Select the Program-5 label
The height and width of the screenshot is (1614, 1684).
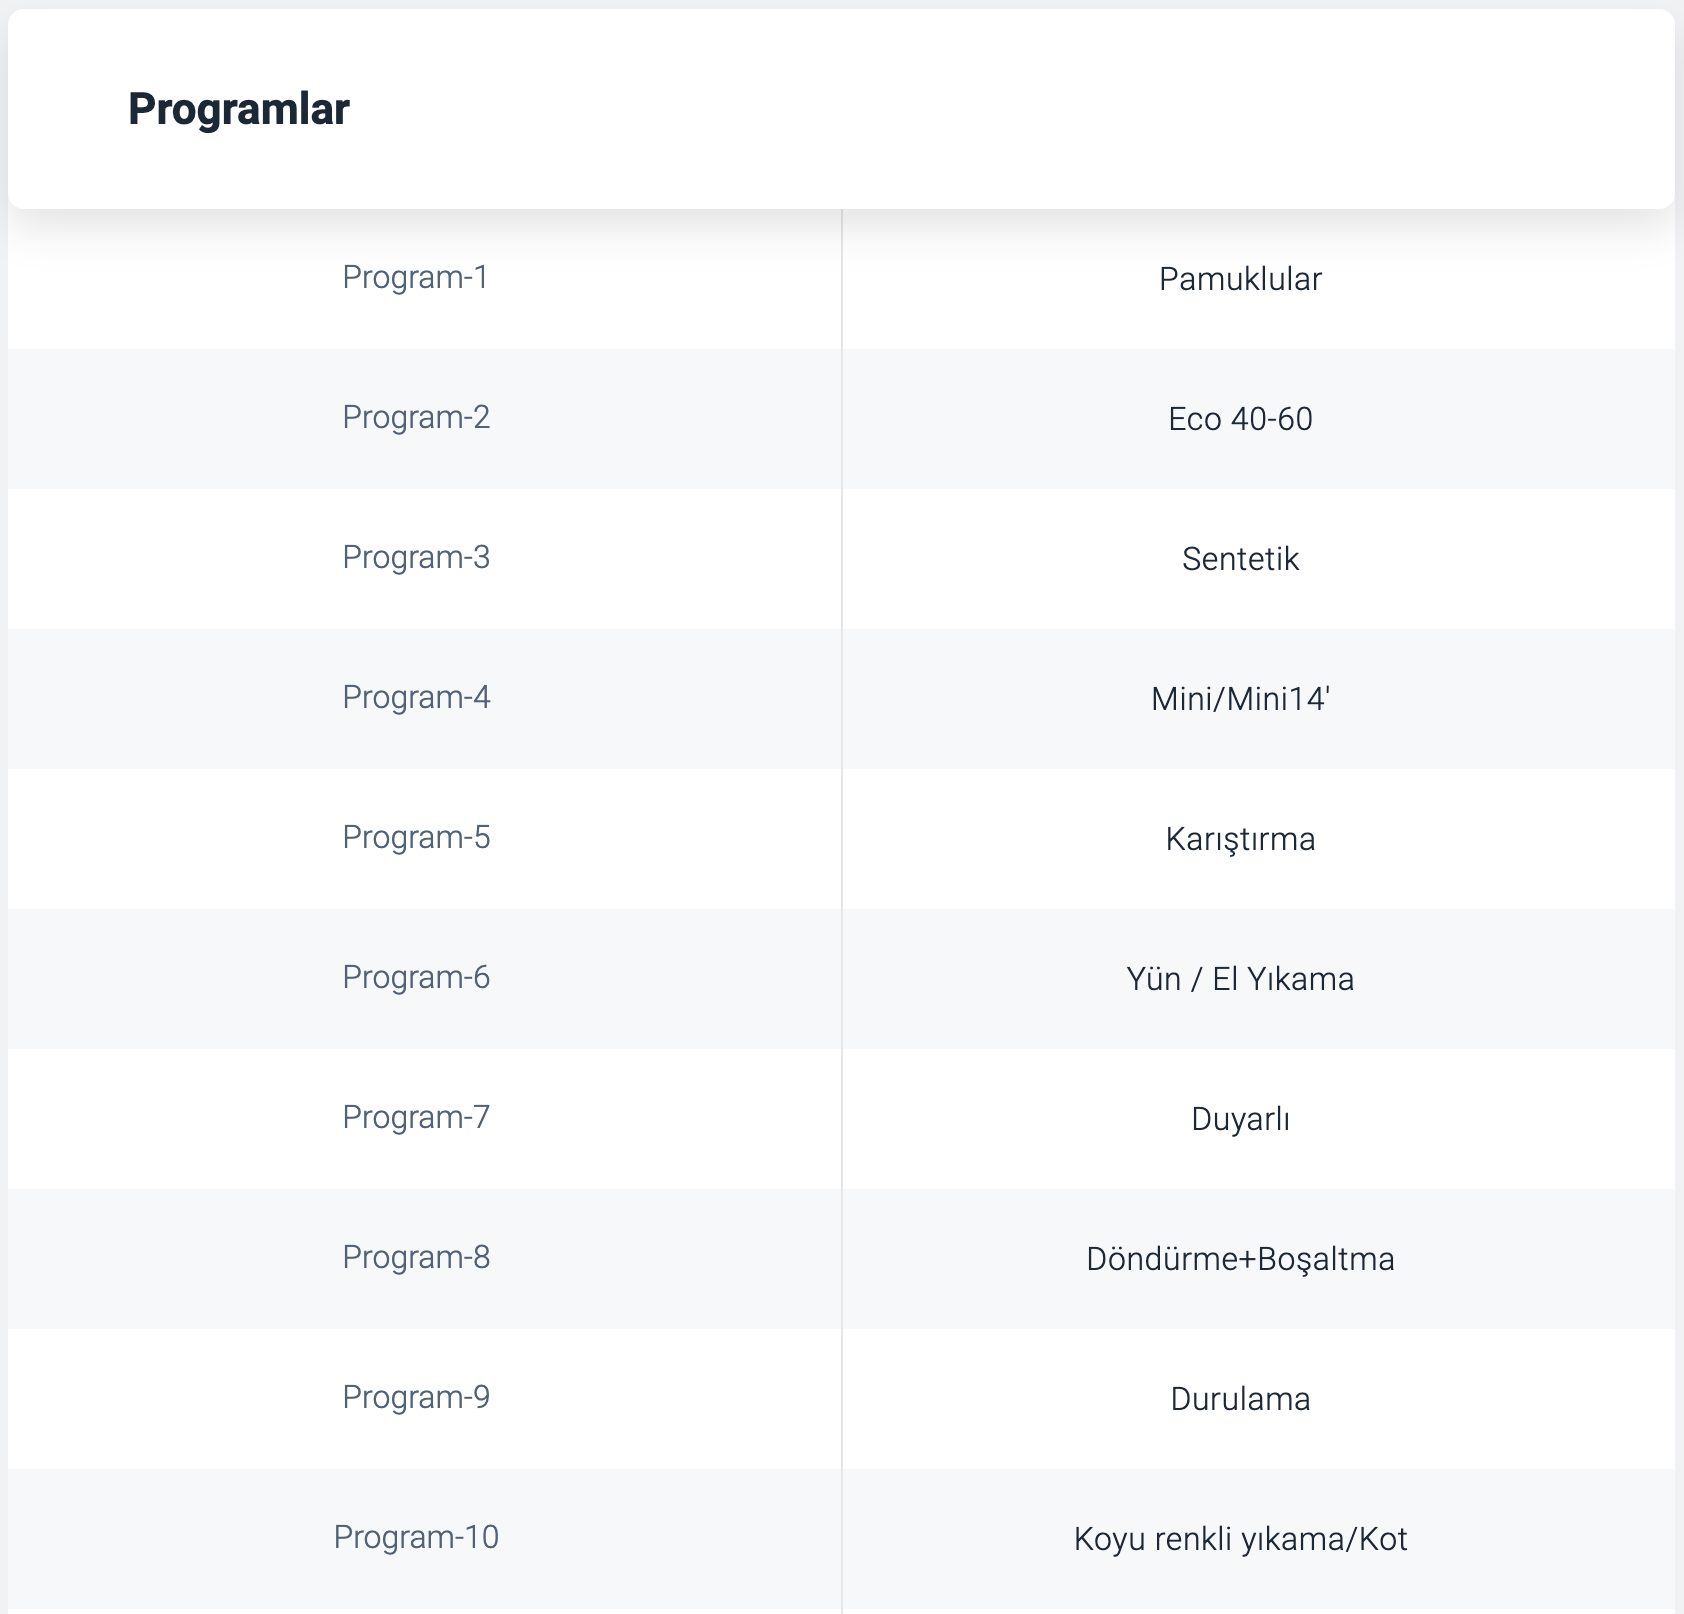coord(416,837)
